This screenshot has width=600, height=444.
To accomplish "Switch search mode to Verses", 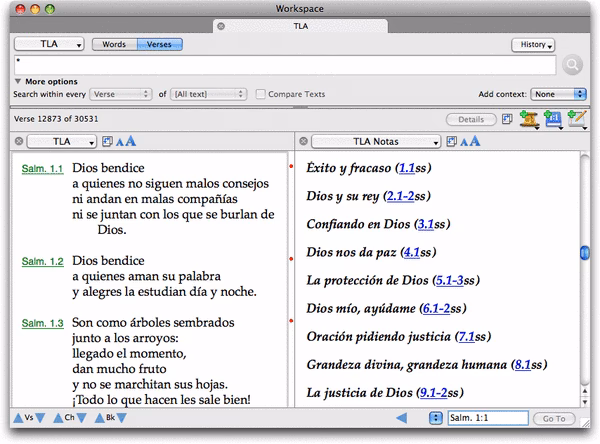I will click(x=159, y=44).
